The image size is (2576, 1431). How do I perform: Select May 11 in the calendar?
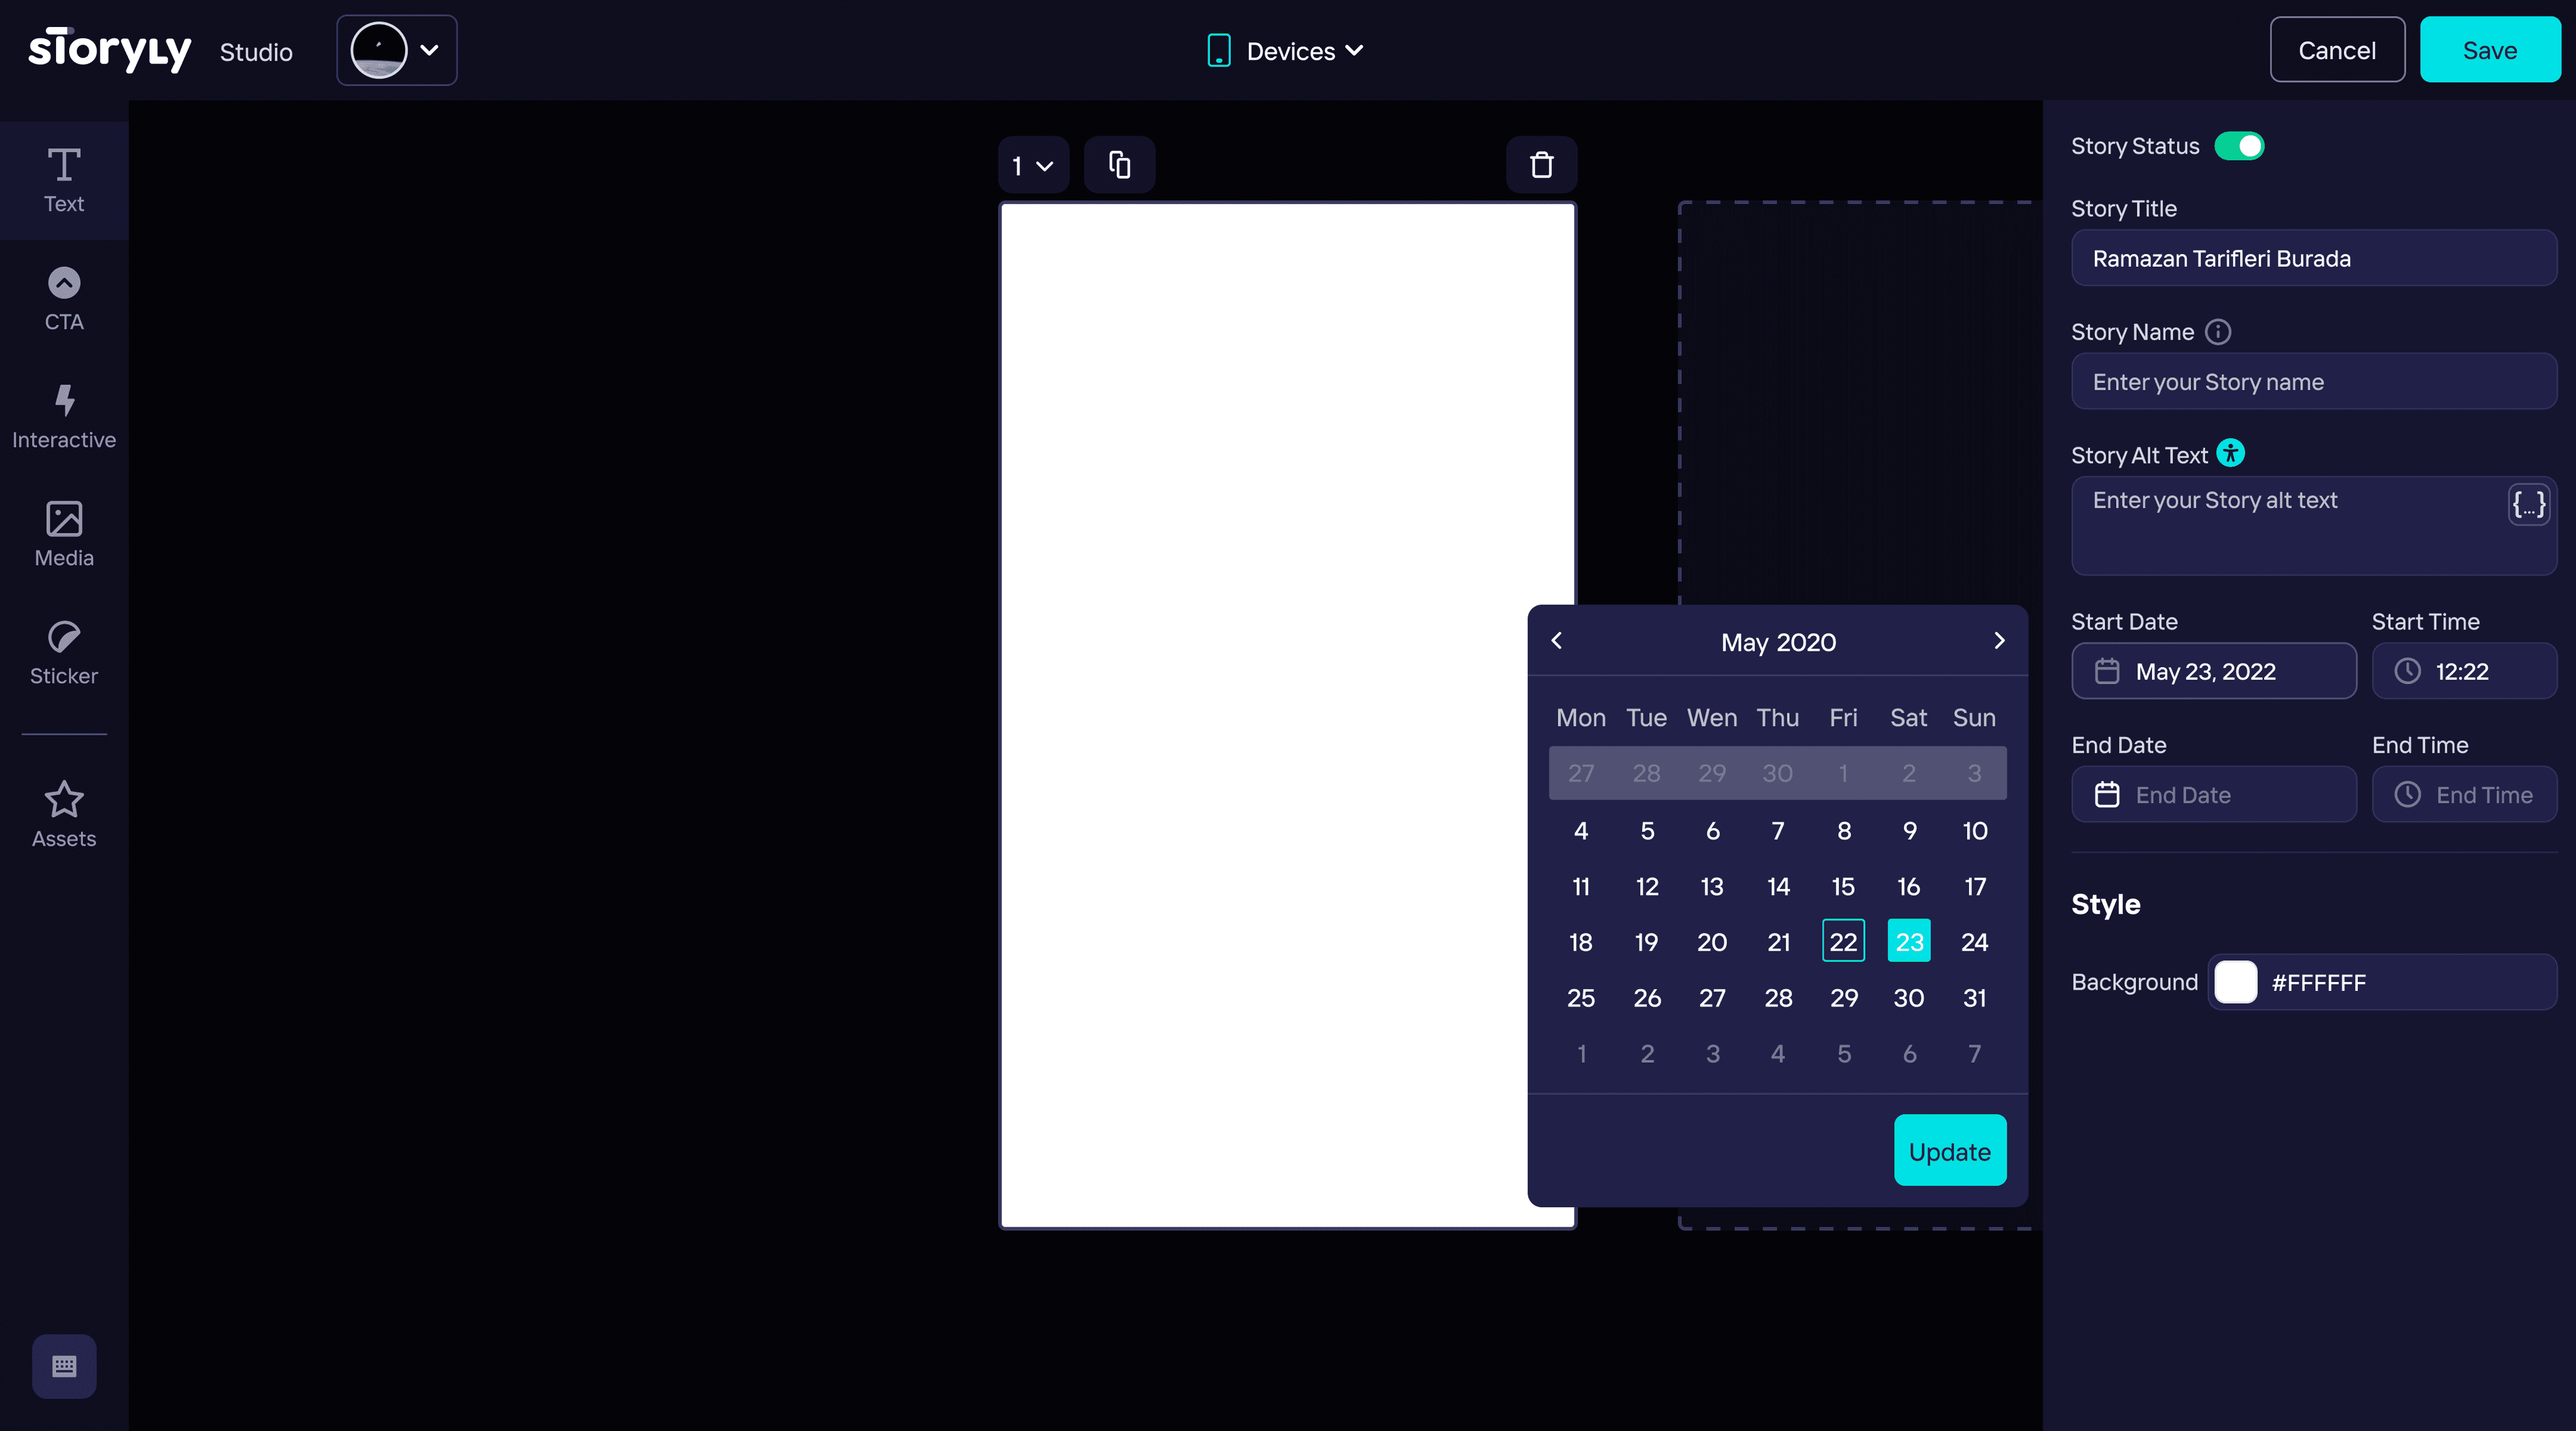click(1581, 886)
